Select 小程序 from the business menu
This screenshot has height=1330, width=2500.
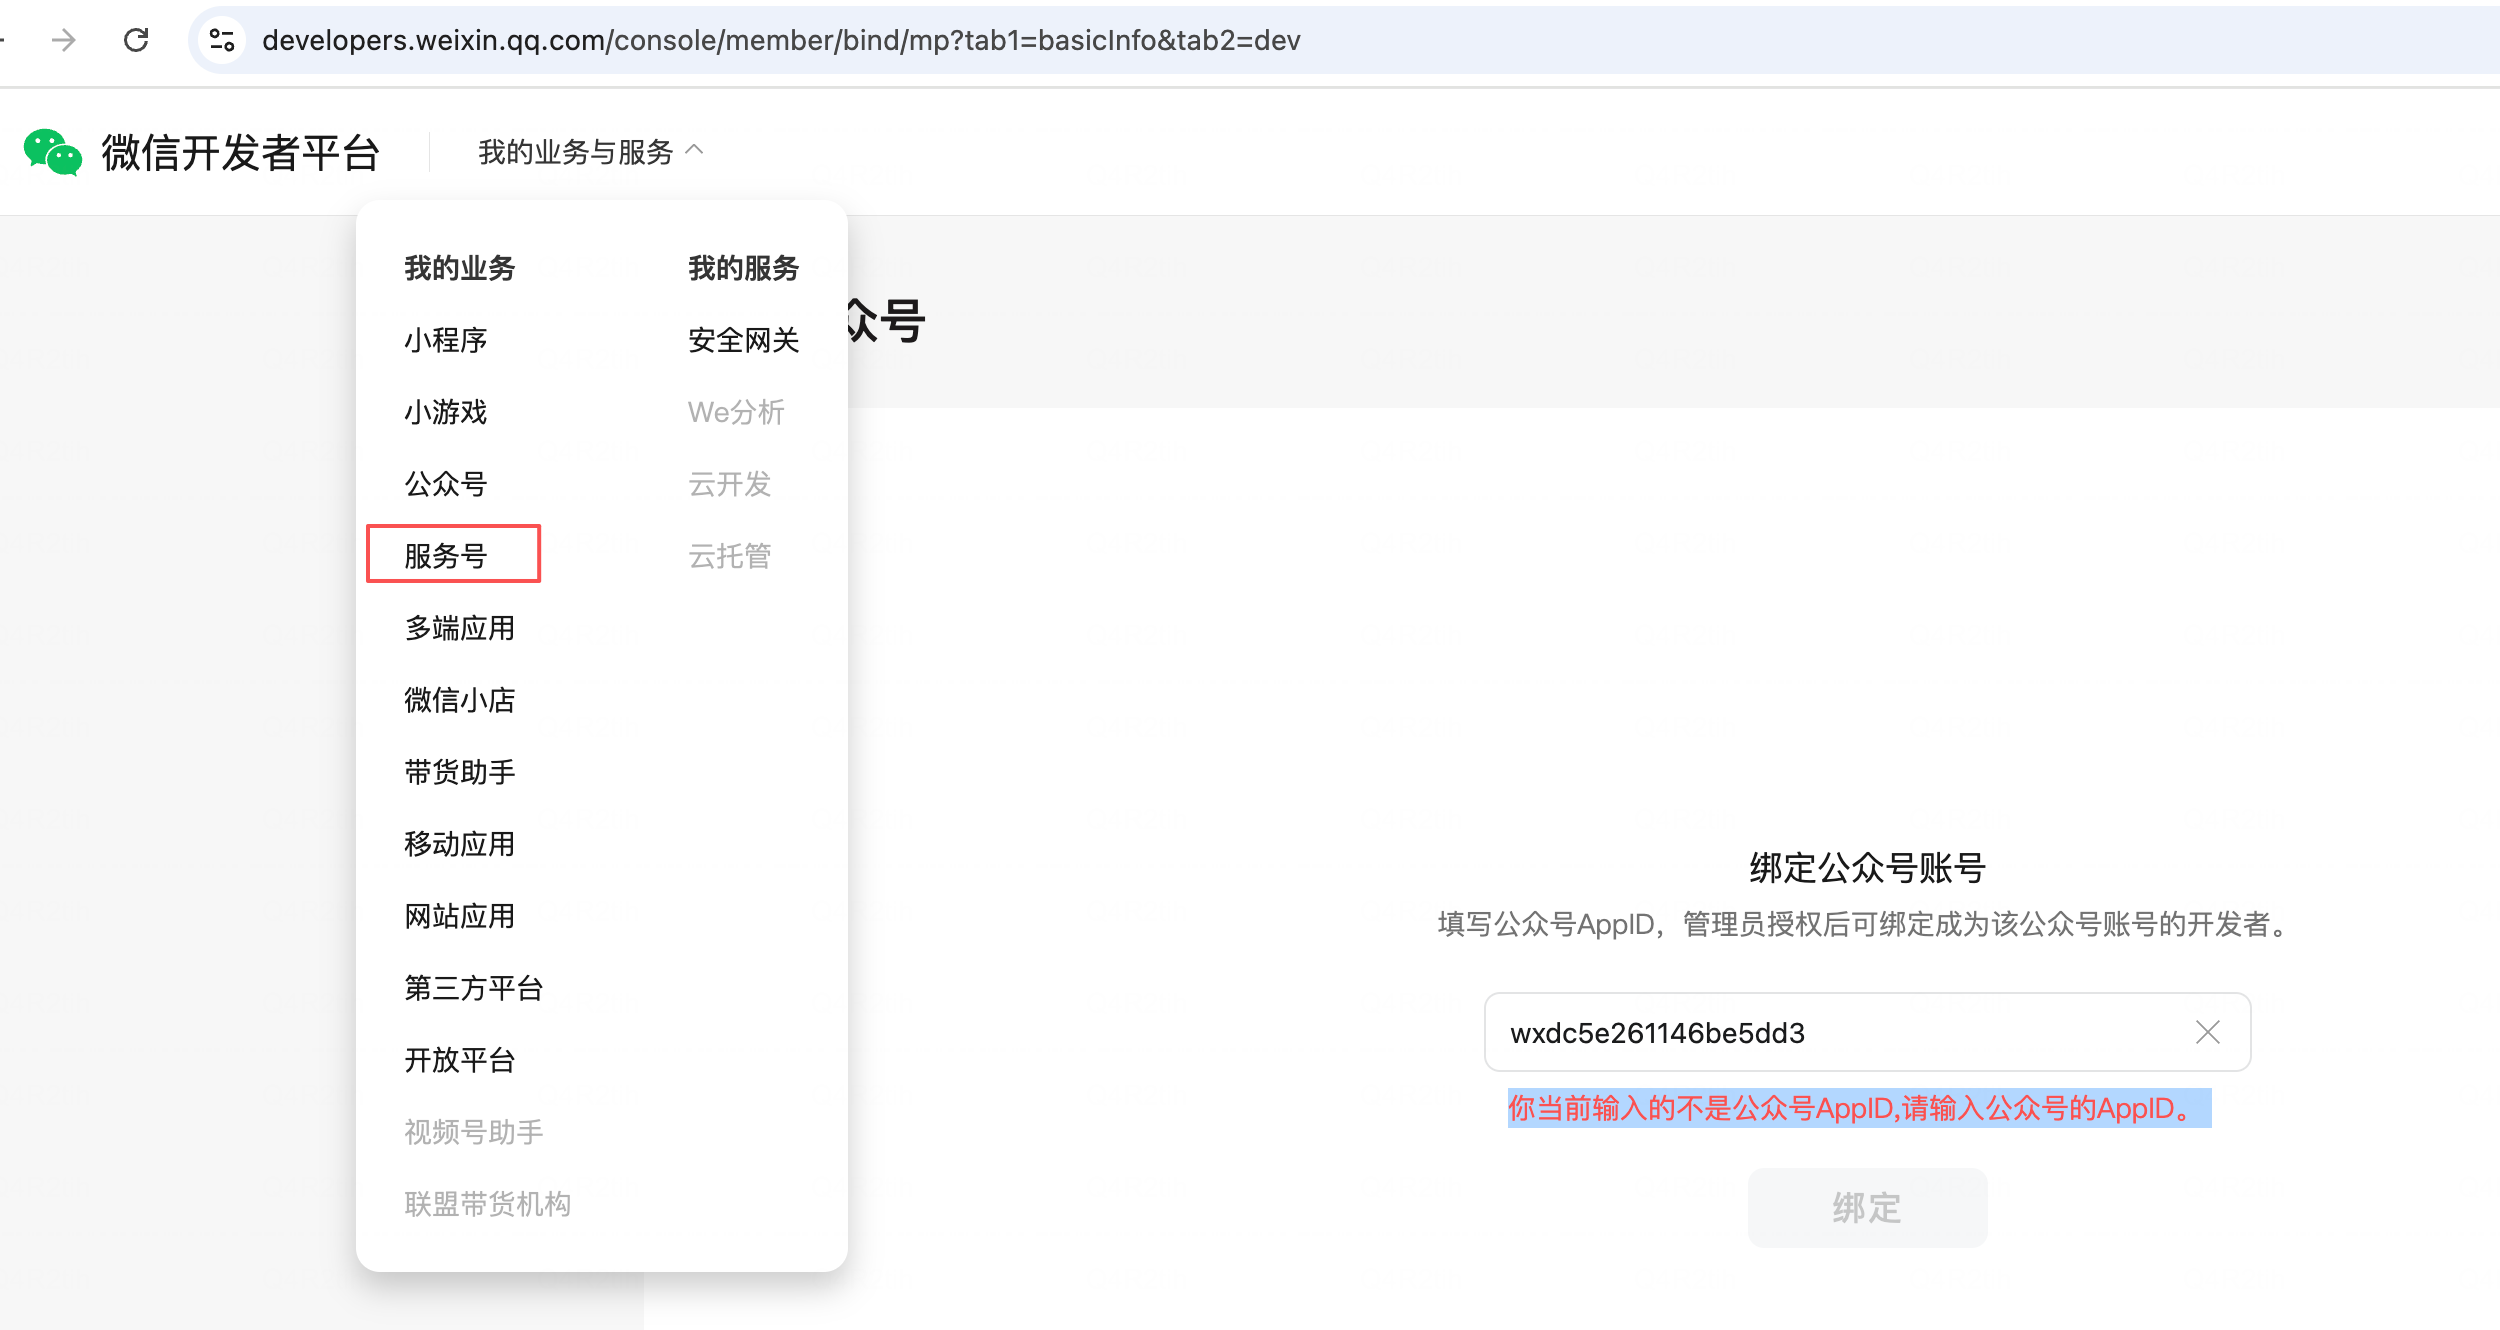point(446,340)
